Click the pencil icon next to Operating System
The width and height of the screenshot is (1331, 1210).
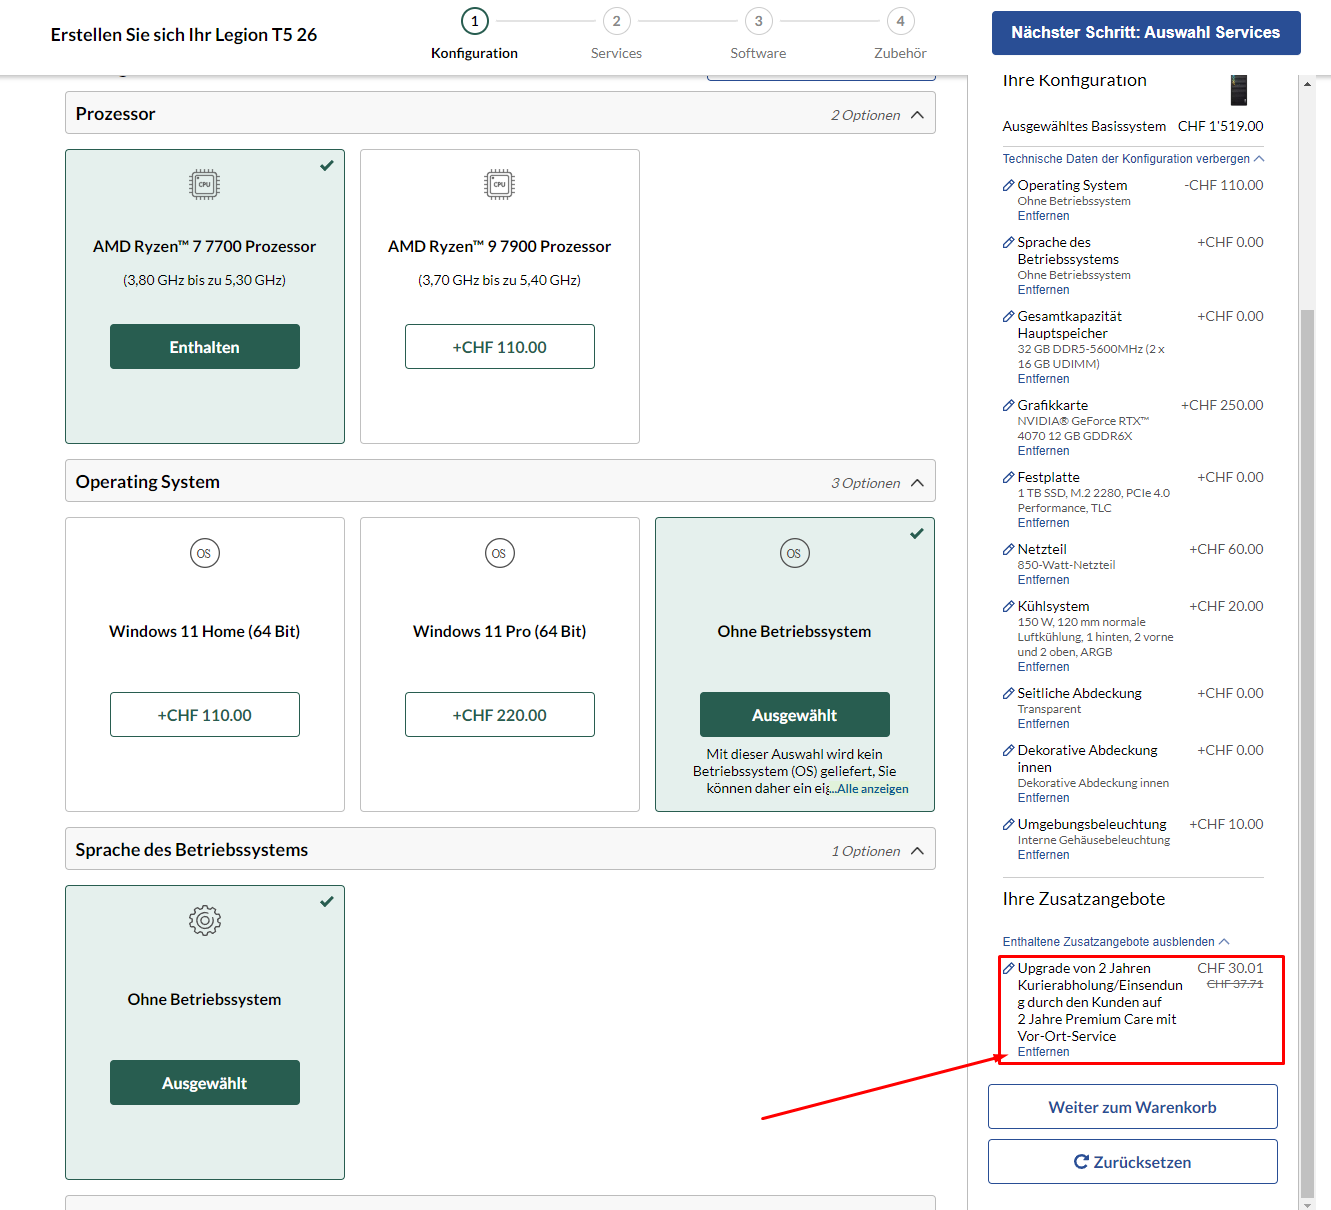pos(1009,186)
